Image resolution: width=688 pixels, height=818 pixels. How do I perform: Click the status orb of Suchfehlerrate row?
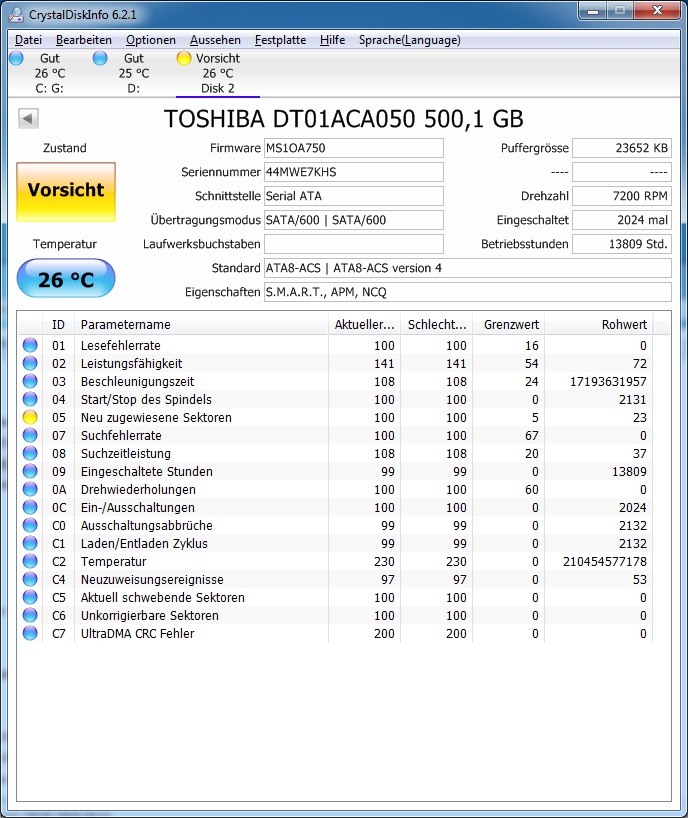[30, 435]
